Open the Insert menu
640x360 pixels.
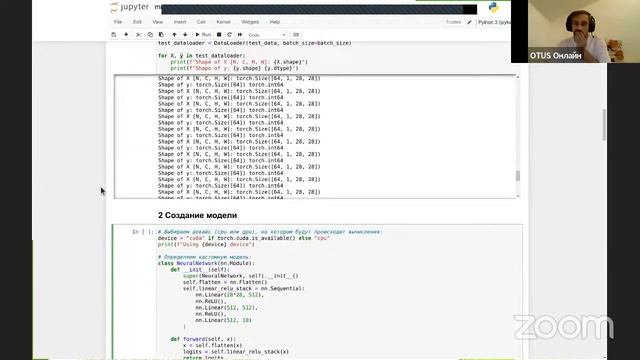click(180, 22)
